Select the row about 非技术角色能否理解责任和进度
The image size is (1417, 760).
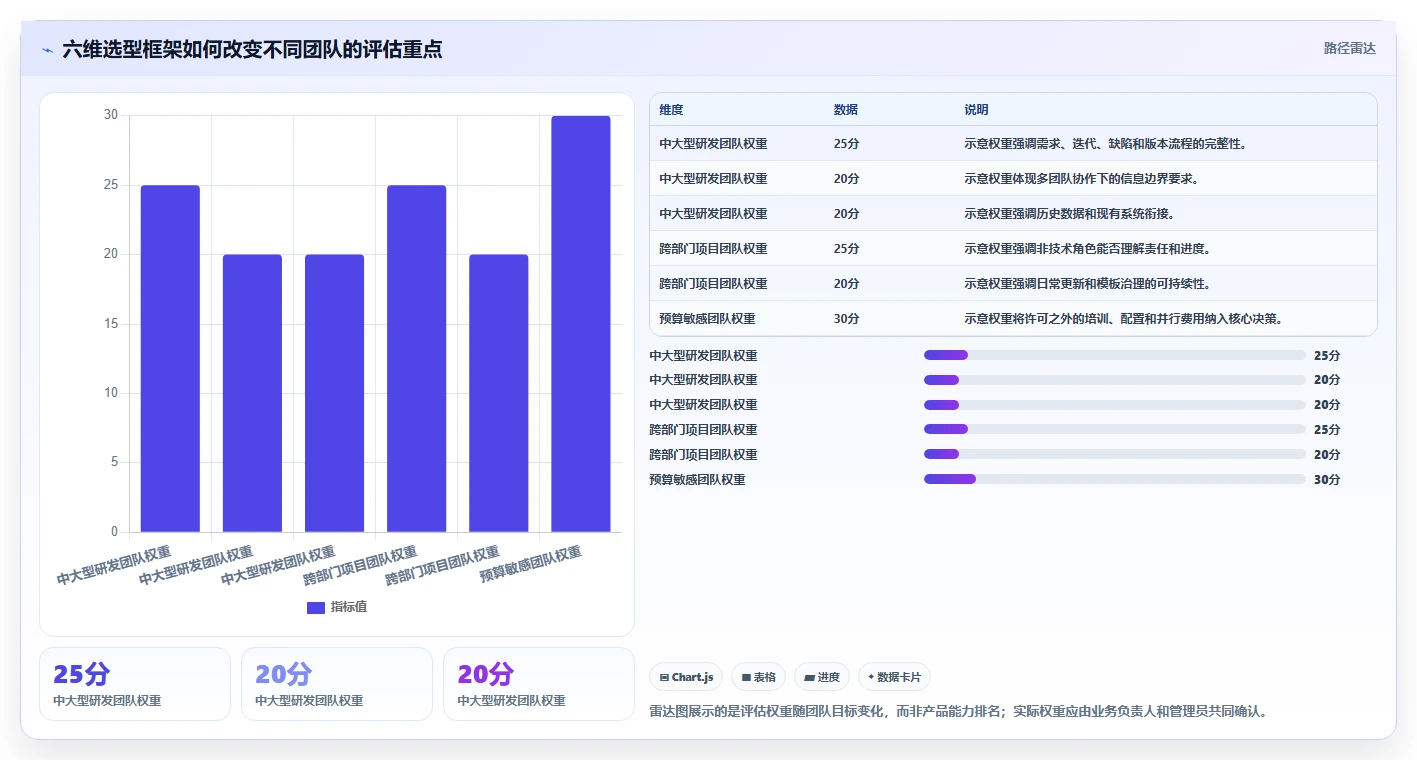1013,249
